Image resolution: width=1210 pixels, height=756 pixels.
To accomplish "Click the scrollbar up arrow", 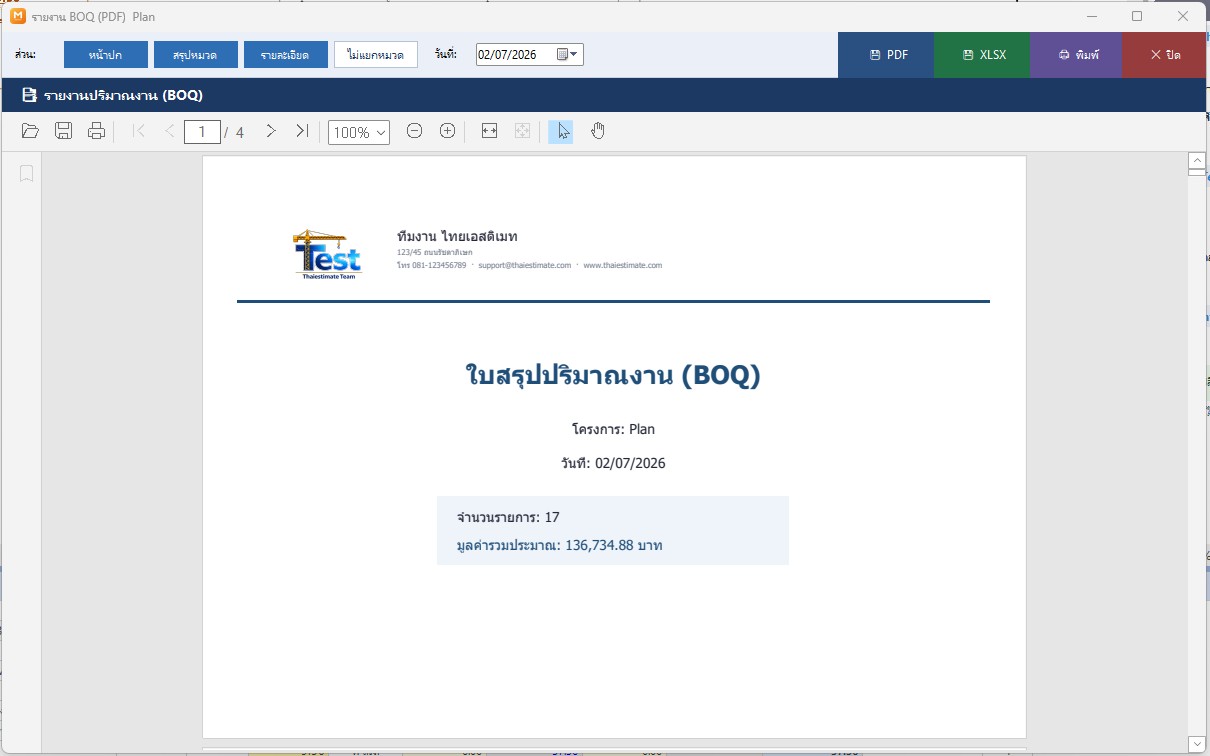I will click(x=1196, y=160).
